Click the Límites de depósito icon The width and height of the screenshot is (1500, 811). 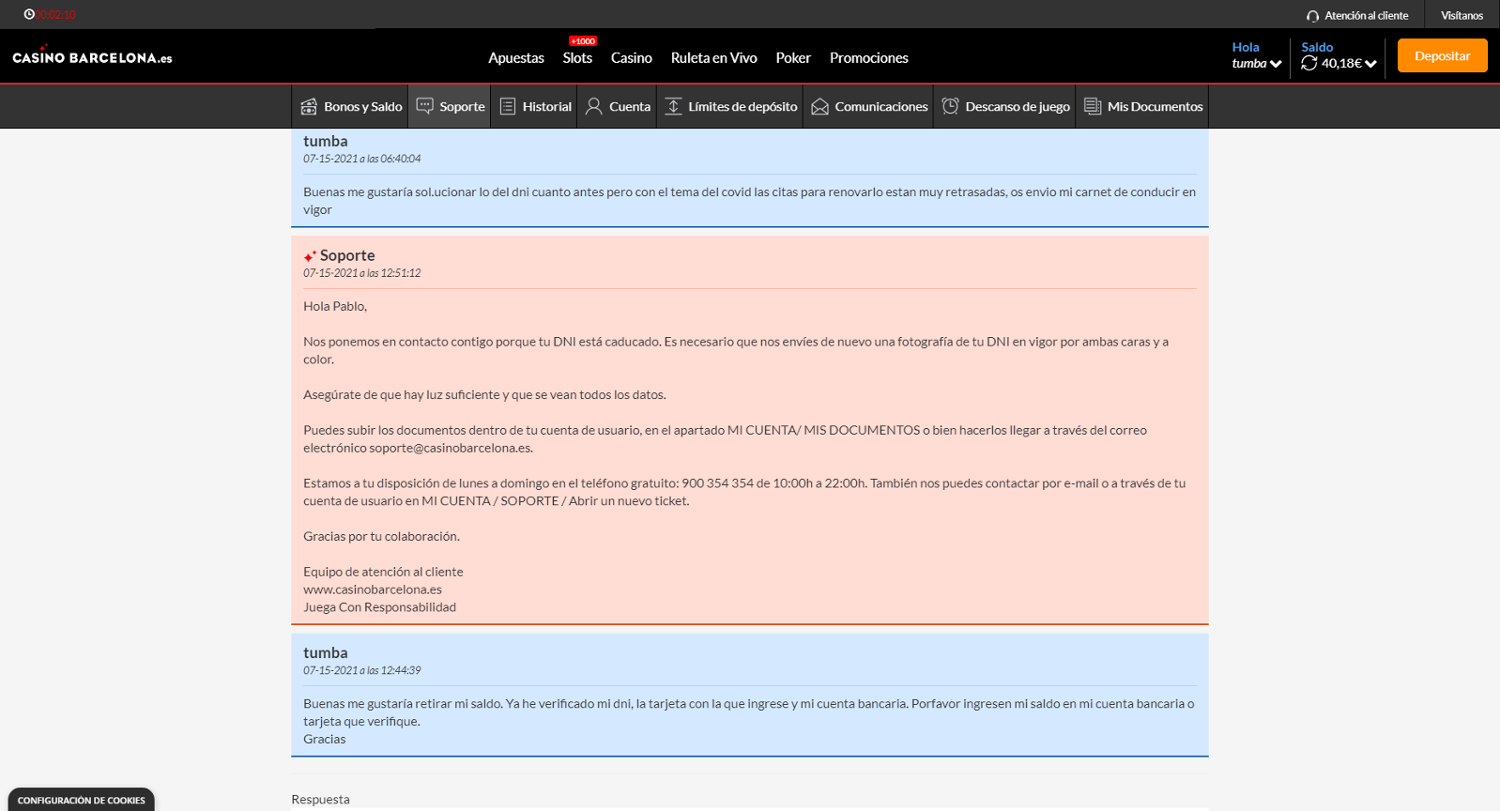click(x=673, y=106)
